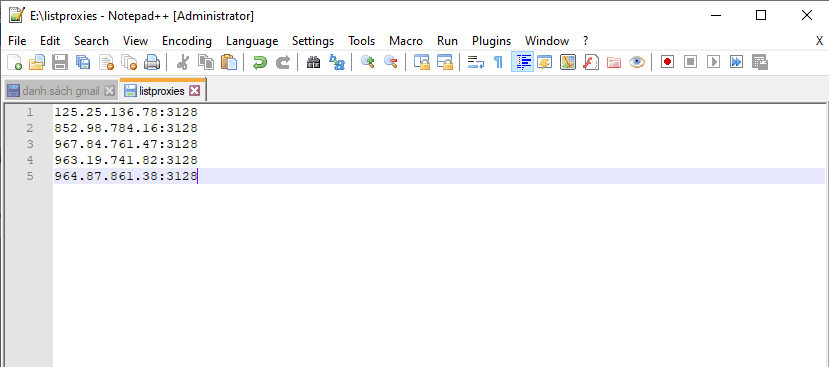Open the ? help menu
The height and width of the screenshot is (367, 829).
585,41
